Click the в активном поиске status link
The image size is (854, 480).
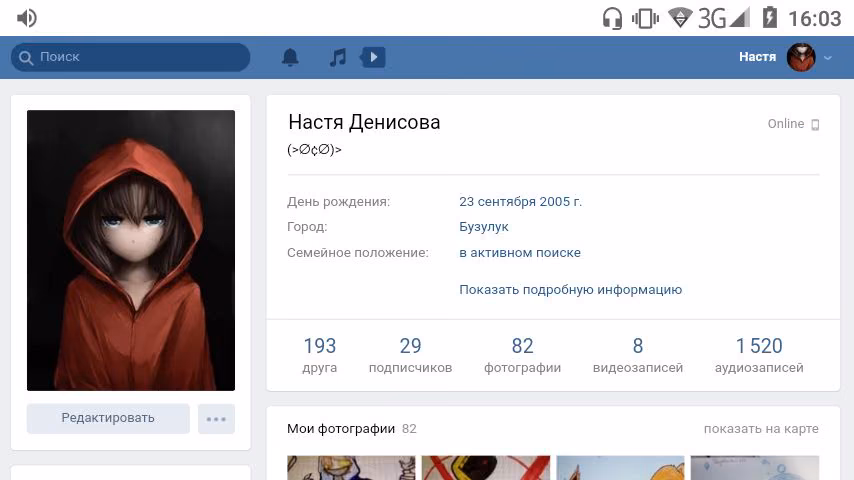520,253
